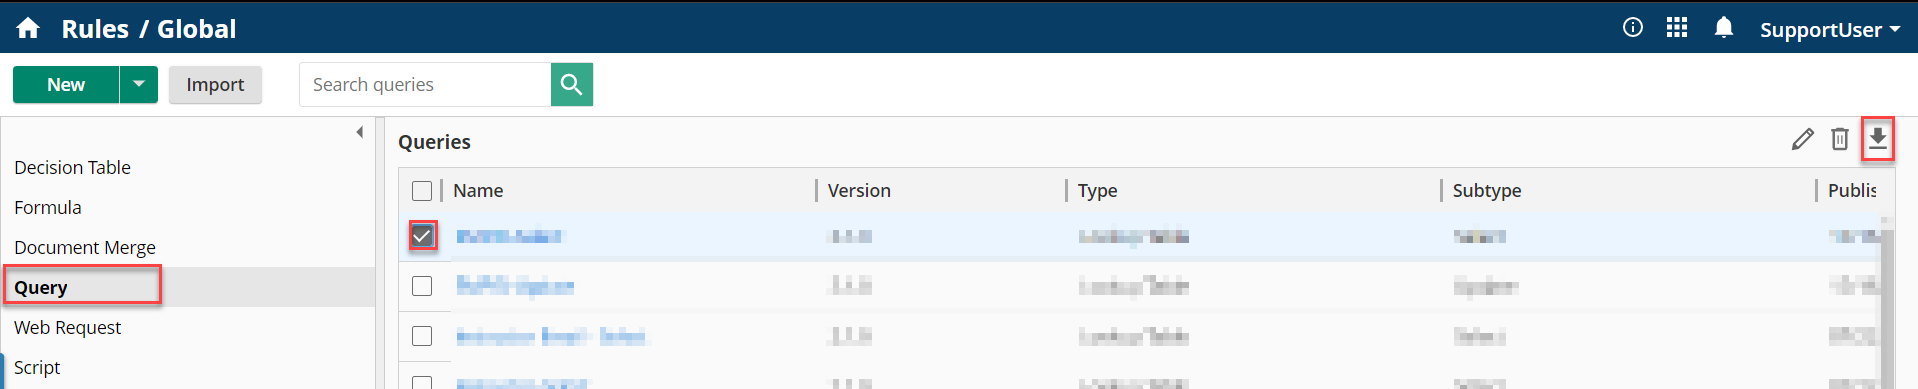Go to the home page icon
Viewport: 1918px width, 389px height.
(x=28, y=28)
